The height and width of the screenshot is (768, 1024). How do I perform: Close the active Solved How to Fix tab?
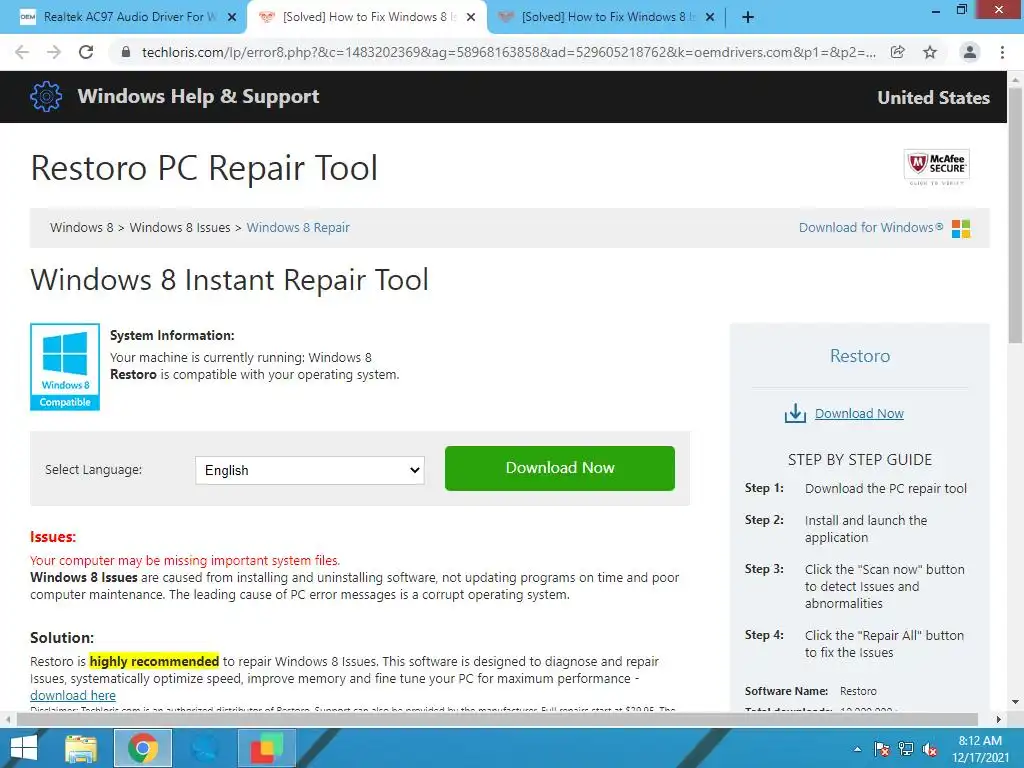coord(471,18)
